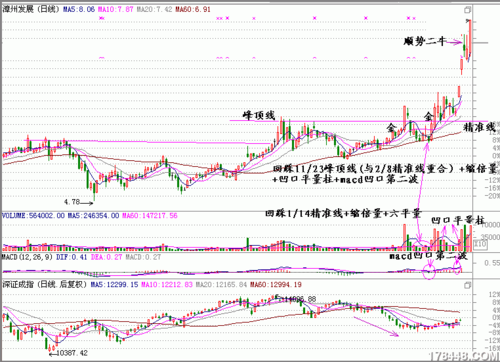500x362 pixels.
Task: Select the 深证成指 (日线.后复权) title
Action: (x=45, y=284)
